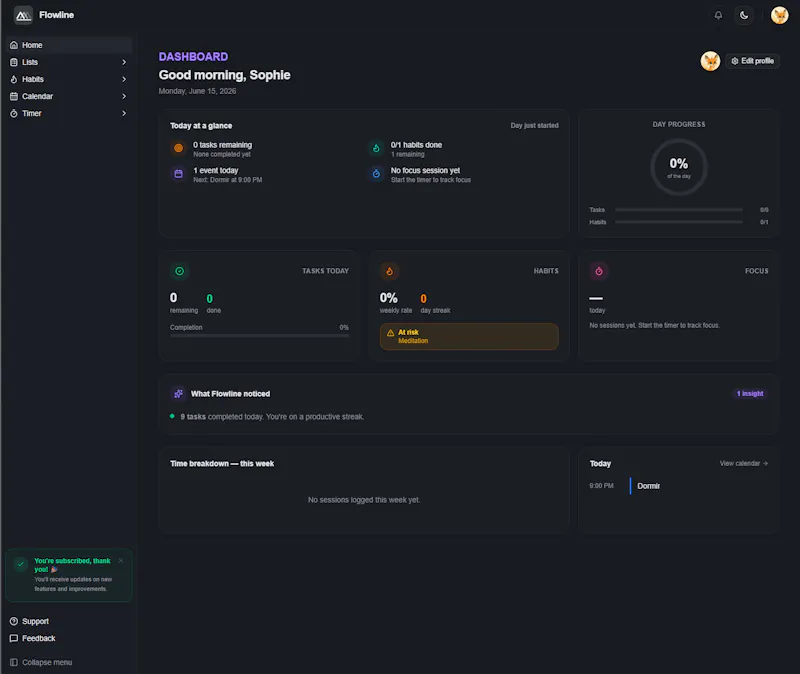Click the Flowline mountain logo icon
This screenshot has height=674, width=800.
[x=23, y=15]
